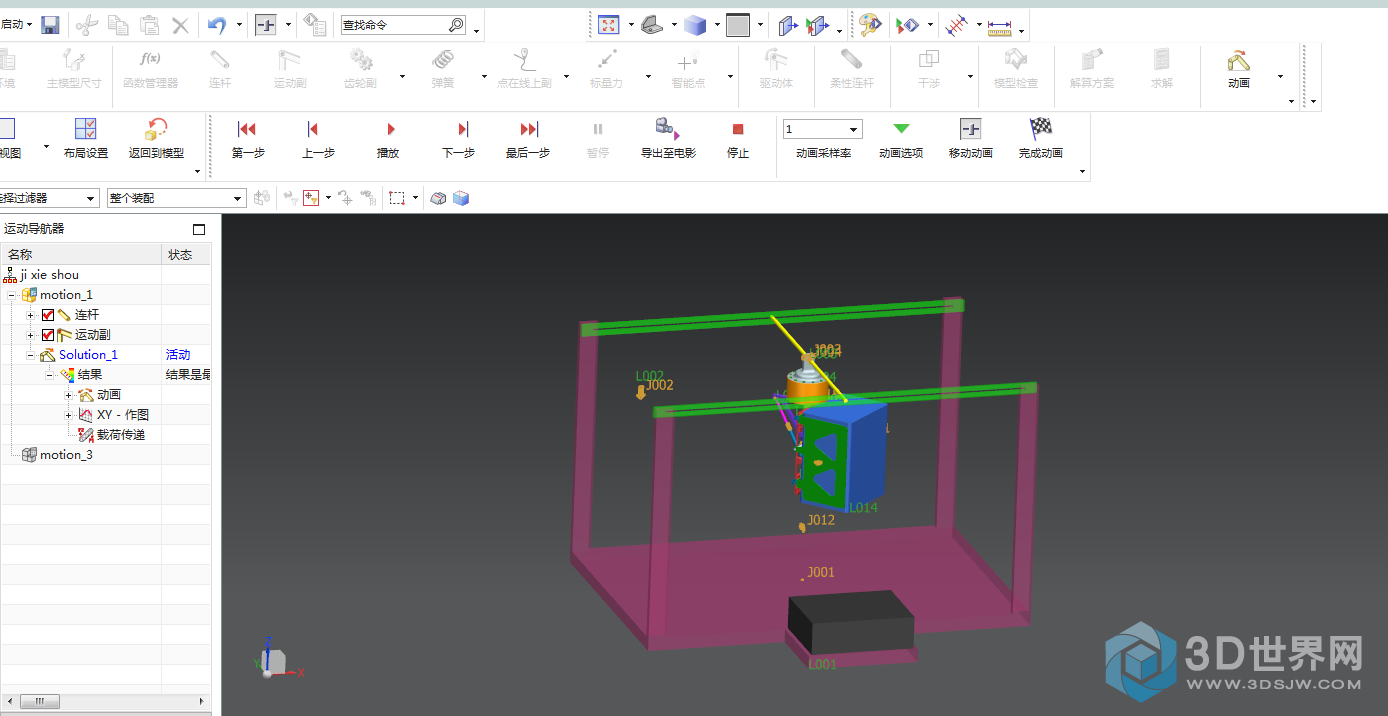Image resolution: width=1388 pixels, height=716 pixels.
Task: Open dropdown arrow beside 动画 ribbon button
Action: click(x=1280, y=77)
